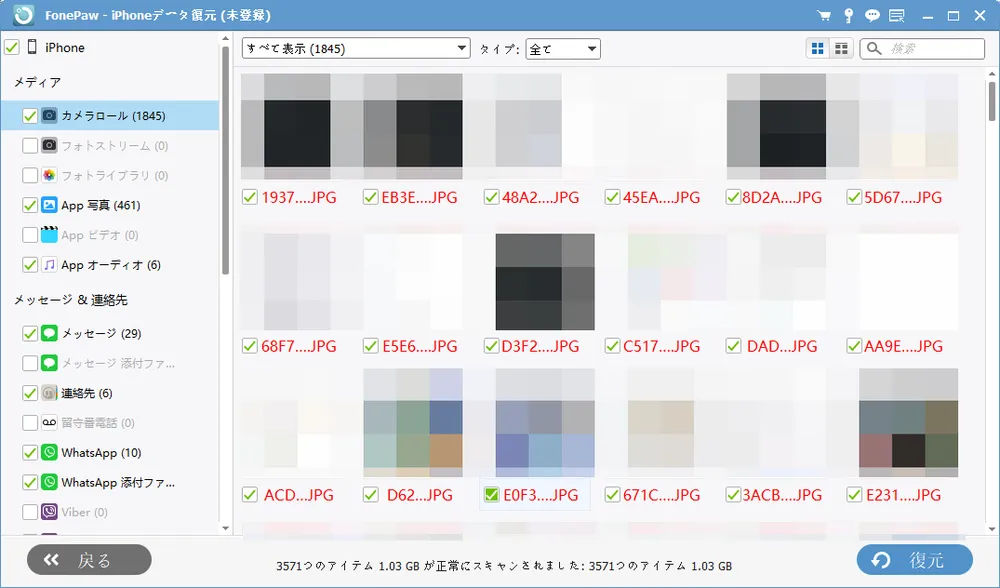Image resolution: width=1000 pixels, height=588 pixels.
Task: Click the 連絡先 contacts icon
Action: coord(49,393)
